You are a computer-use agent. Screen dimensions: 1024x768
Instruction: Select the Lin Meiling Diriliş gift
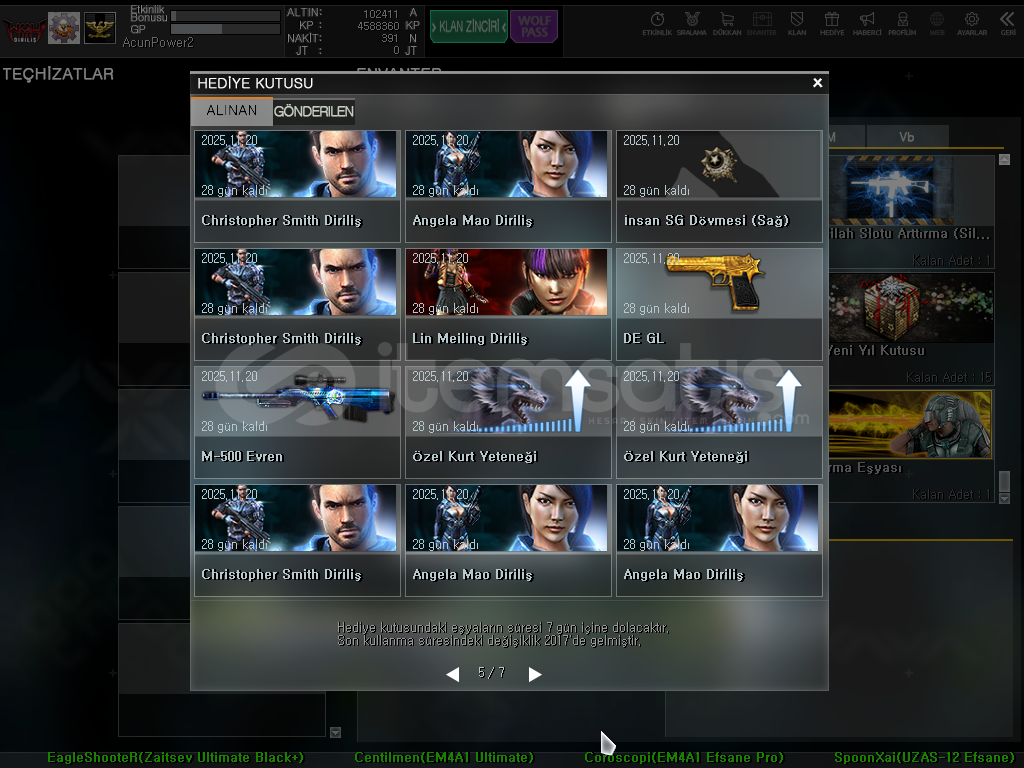pos(508,304)
